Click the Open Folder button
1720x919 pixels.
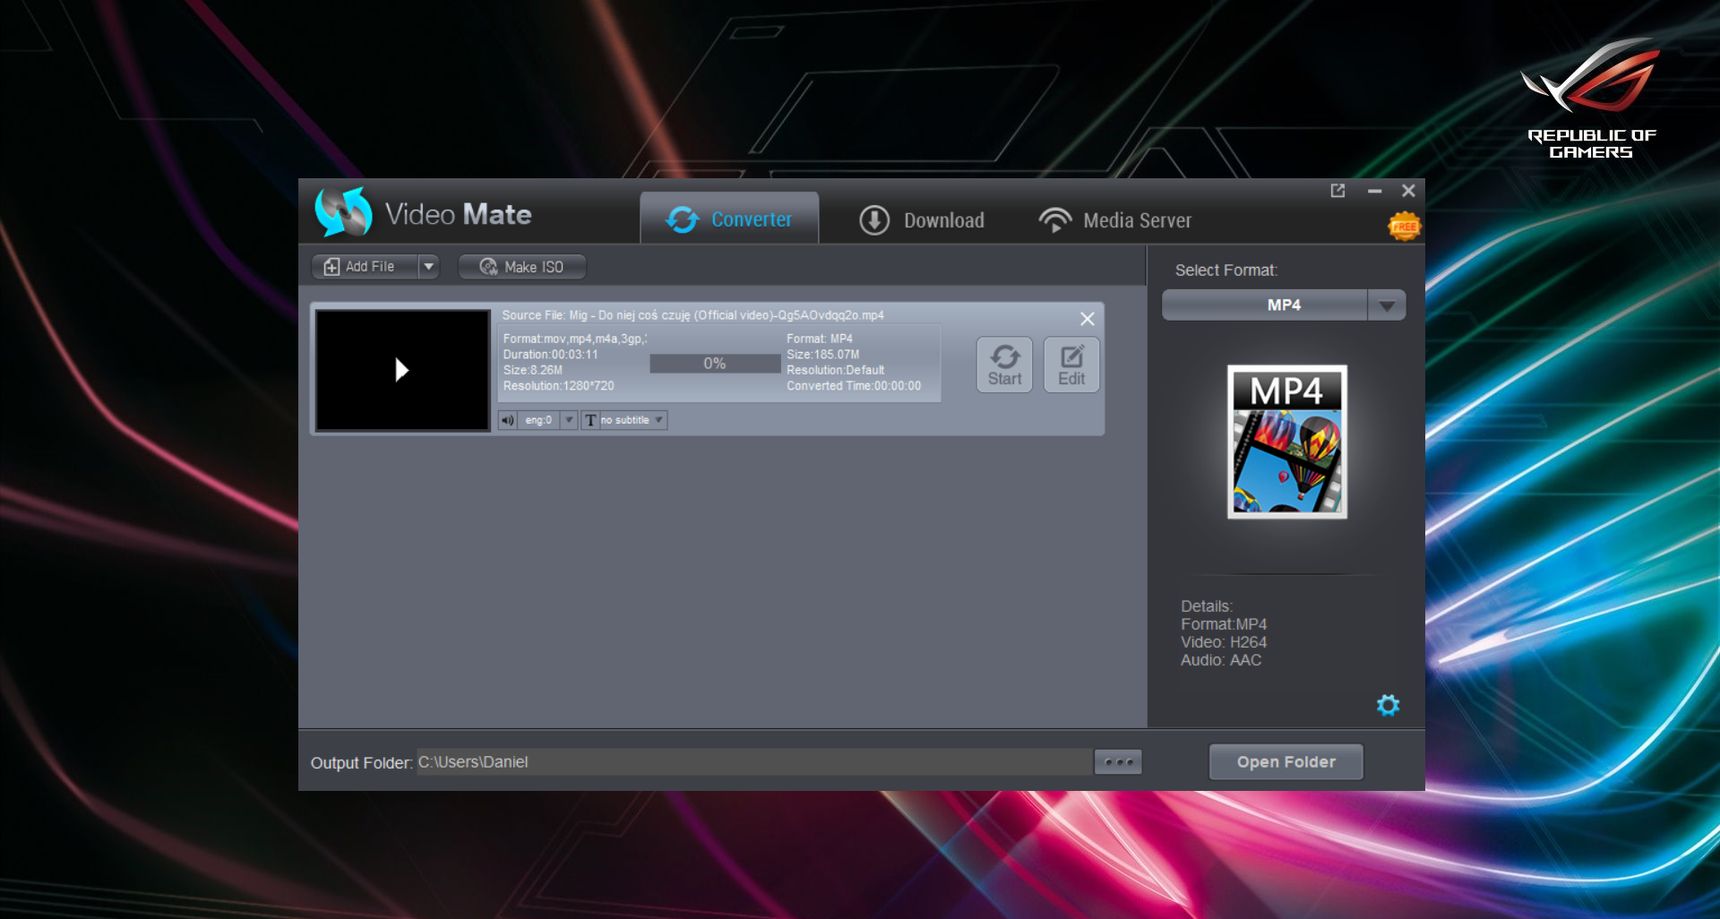[1286, 762]
